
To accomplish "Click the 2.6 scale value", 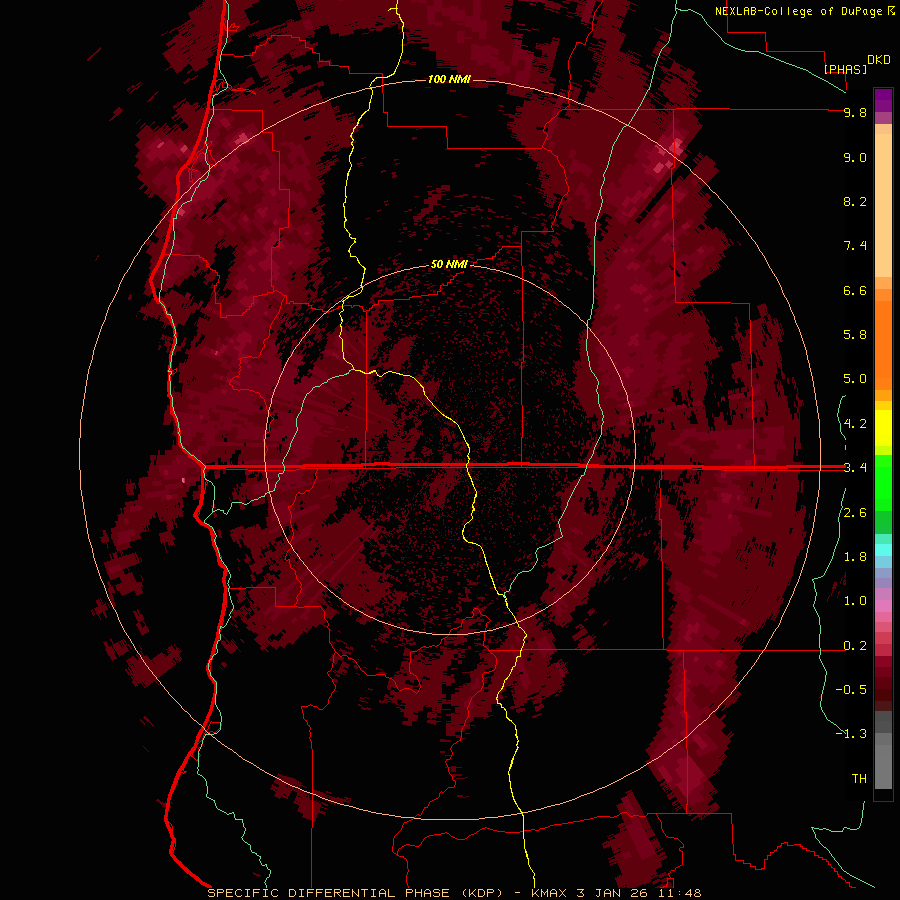I will tap(855, 513).
